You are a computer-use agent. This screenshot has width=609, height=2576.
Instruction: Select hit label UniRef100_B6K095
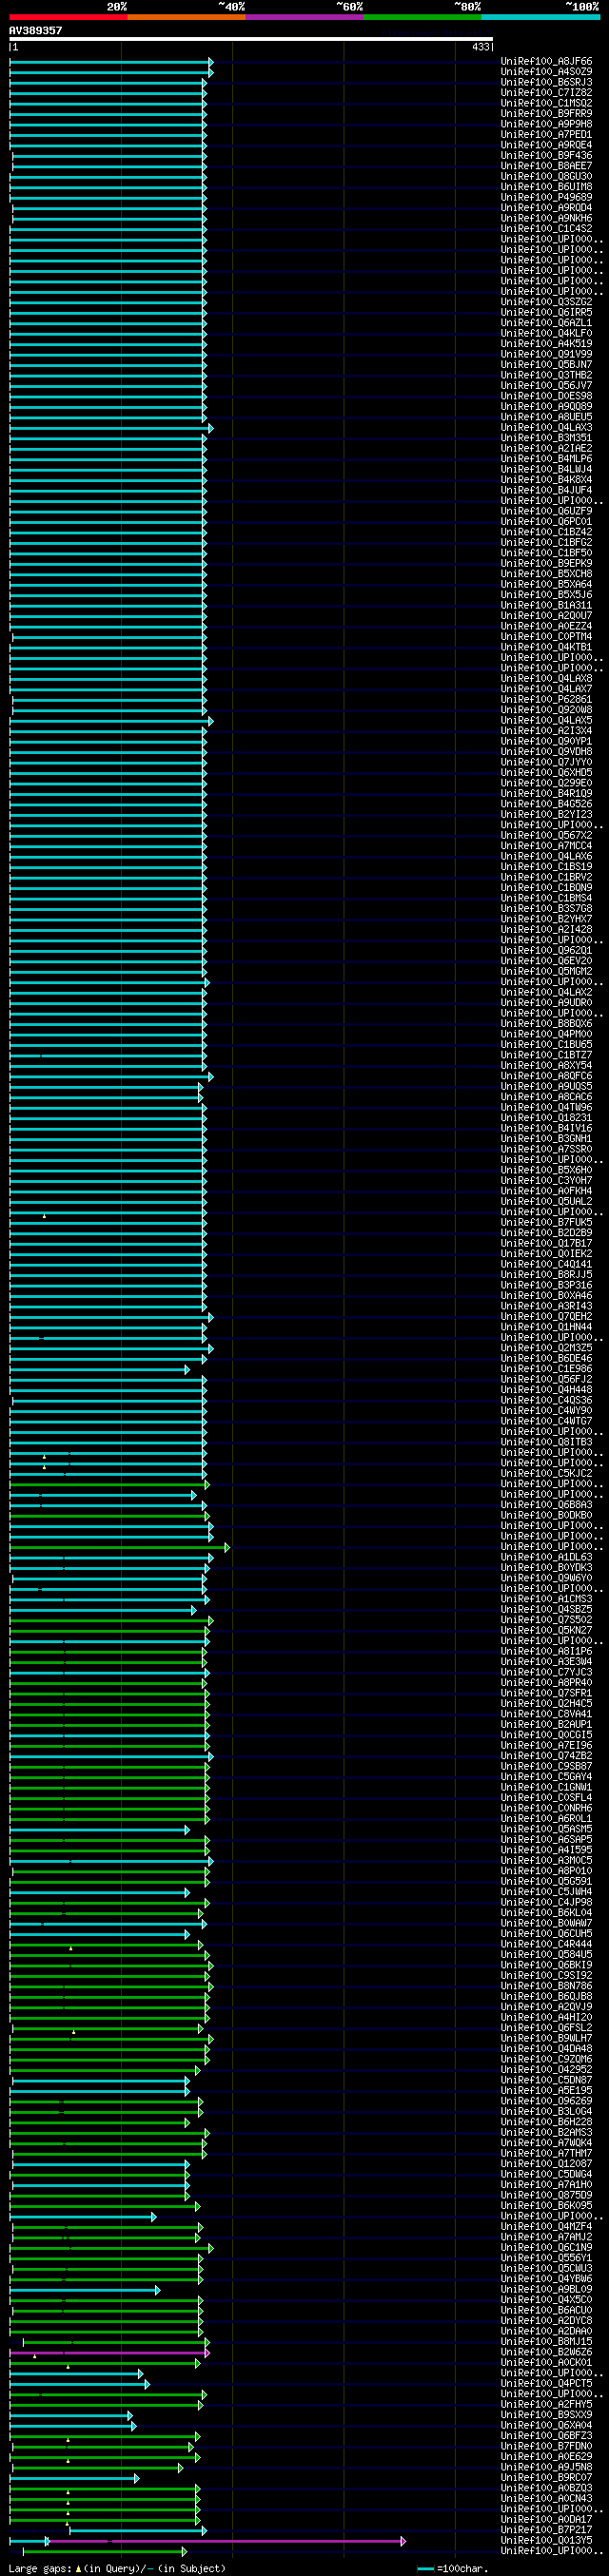(546, 2205)
